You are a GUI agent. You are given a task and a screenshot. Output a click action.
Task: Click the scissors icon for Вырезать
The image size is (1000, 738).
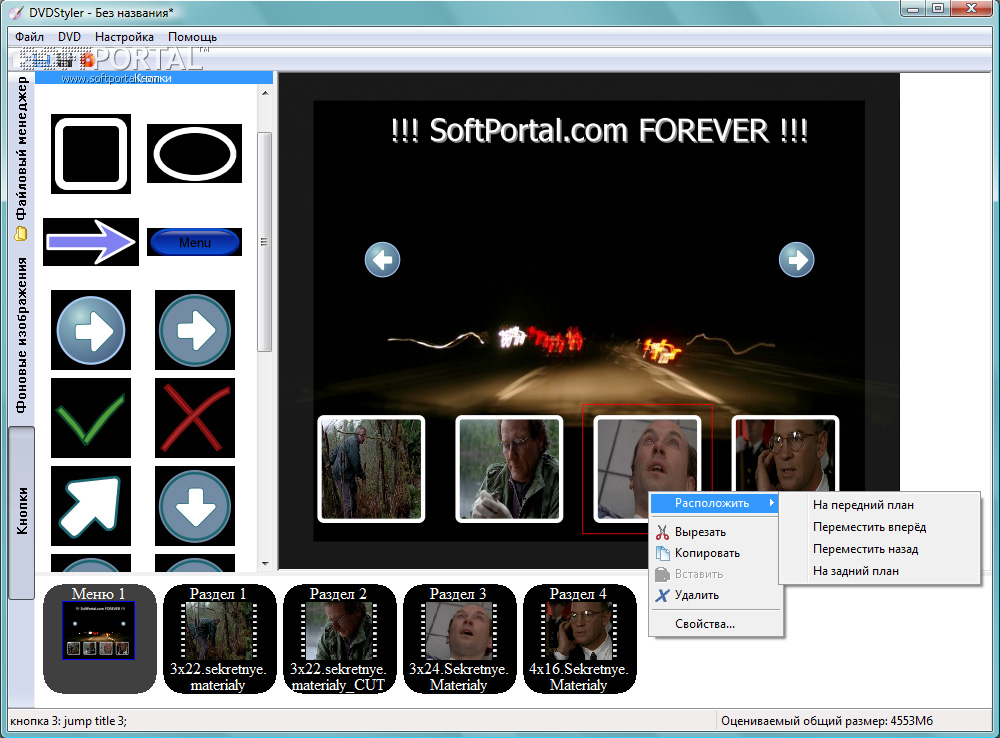point(663,532)
